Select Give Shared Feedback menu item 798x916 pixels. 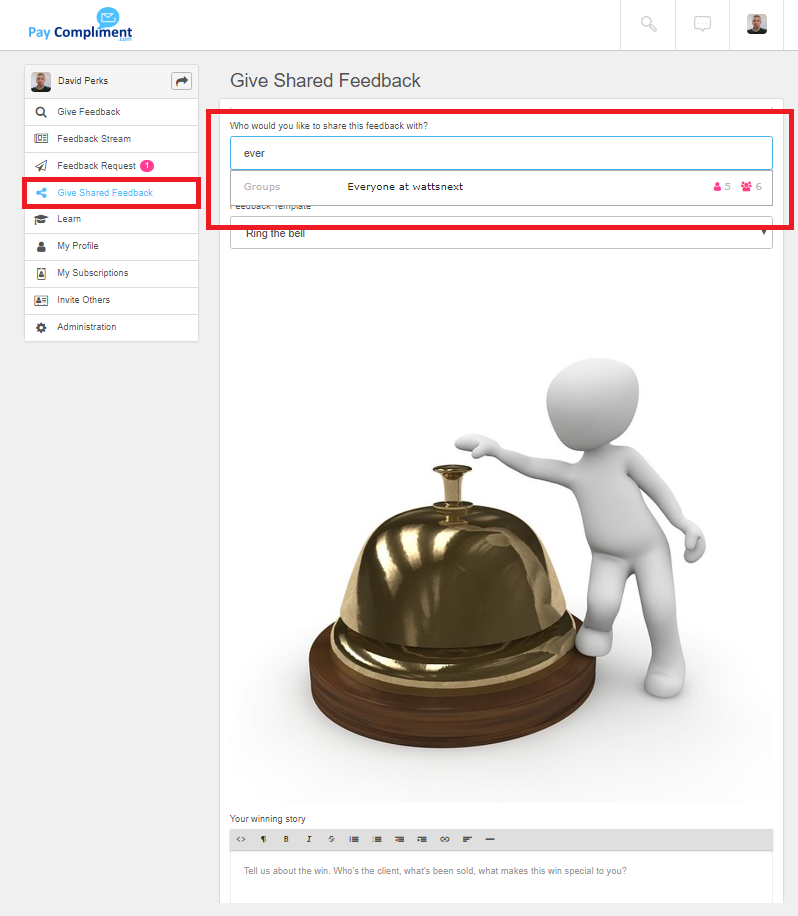tap(112, 193)
